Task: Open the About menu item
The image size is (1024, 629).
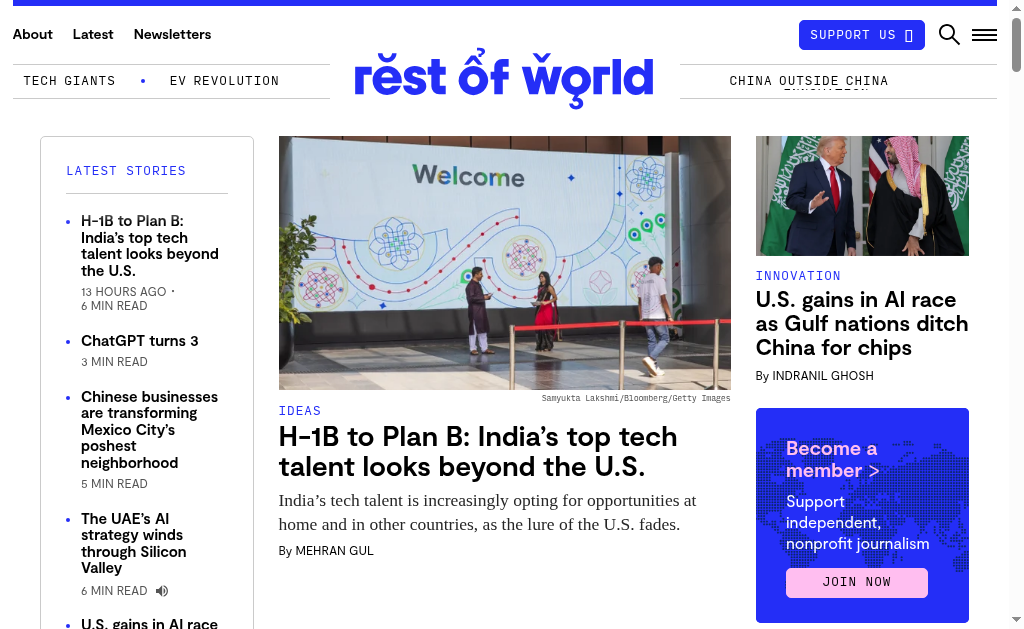Action: click(x=33, y=34)
